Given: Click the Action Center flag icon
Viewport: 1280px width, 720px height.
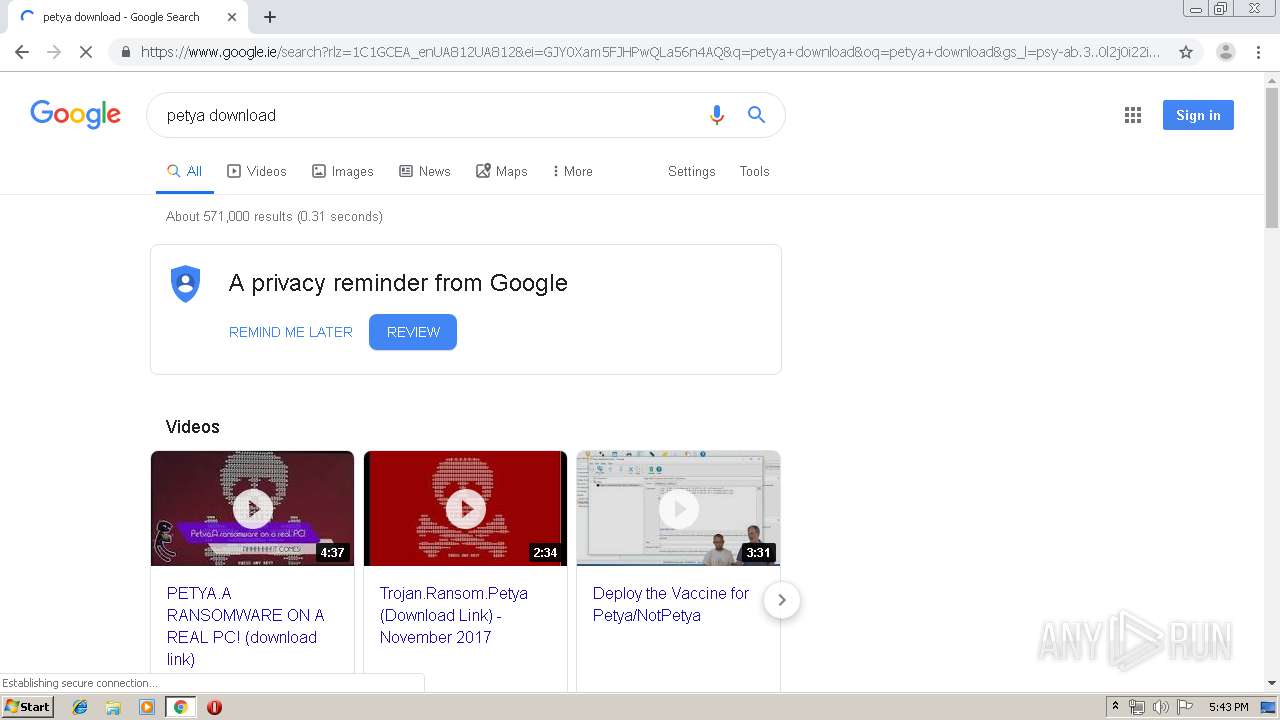Looking at the screenshot, I should pyautogui.click(x=1184, y=707).
